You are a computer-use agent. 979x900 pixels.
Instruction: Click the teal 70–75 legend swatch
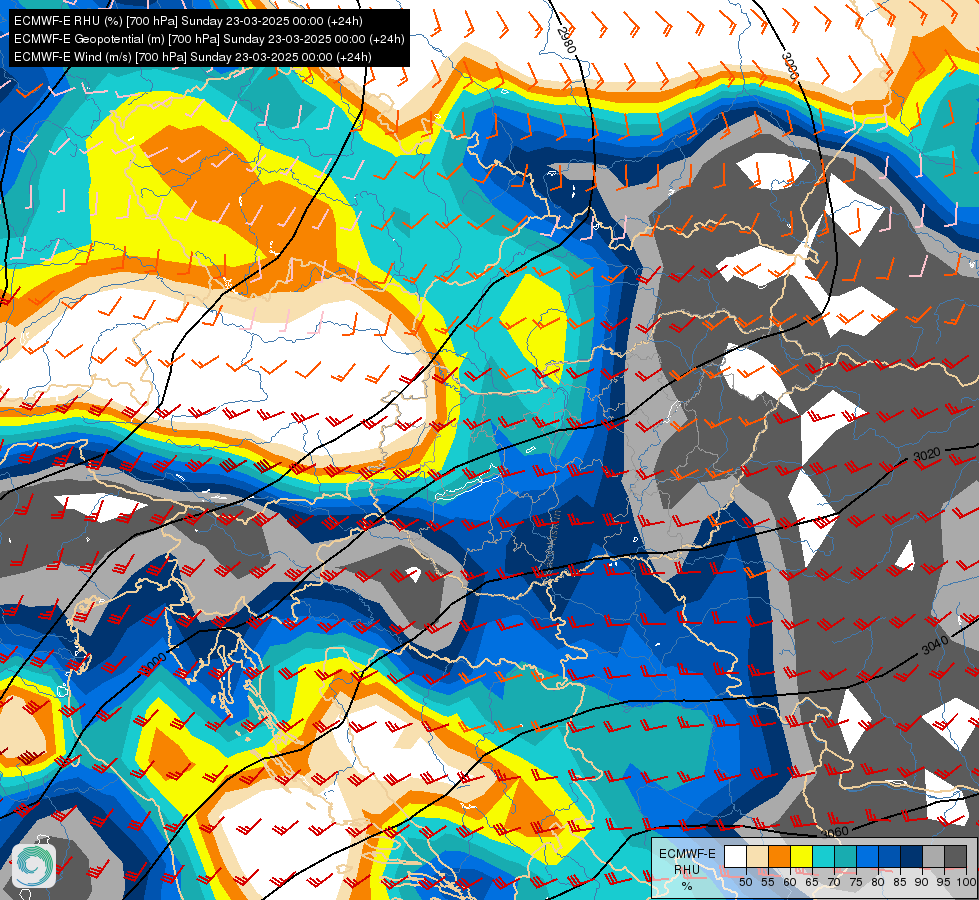pos(845,856)
